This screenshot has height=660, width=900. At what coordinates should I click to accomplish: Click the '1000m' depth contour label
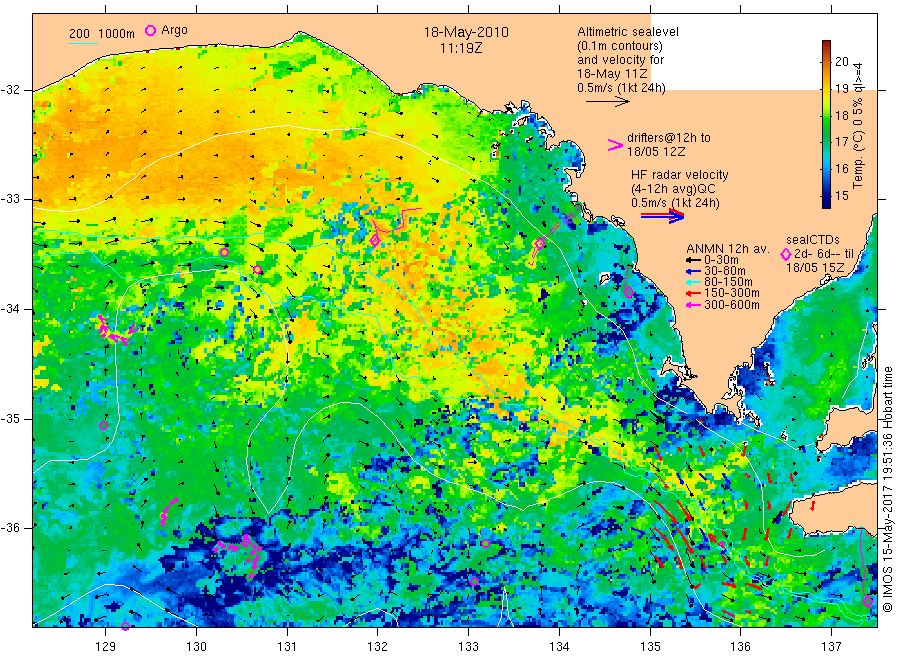[x=117, y=34]
